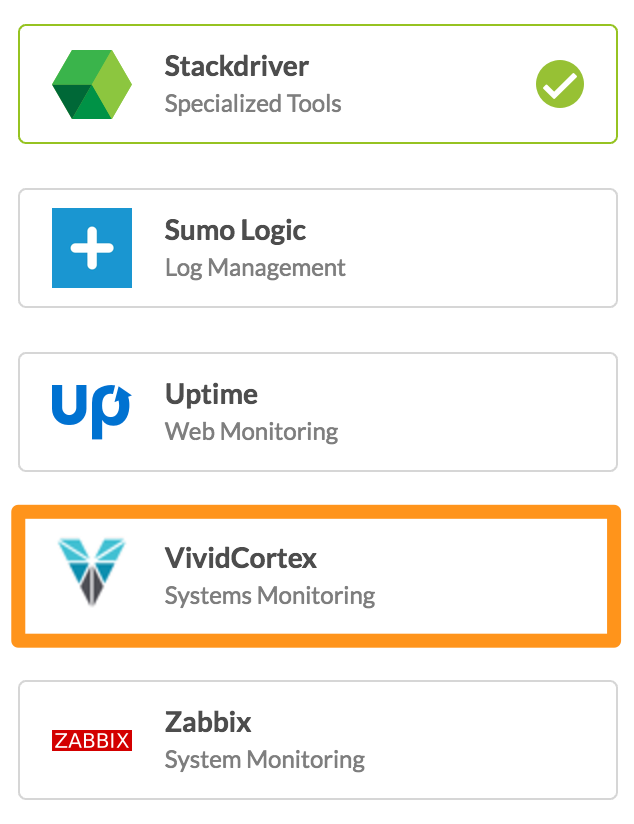Click the green Stackdriver hexagon logo
The height and width of the screenshot is (824, 634).
click(92, 84)
